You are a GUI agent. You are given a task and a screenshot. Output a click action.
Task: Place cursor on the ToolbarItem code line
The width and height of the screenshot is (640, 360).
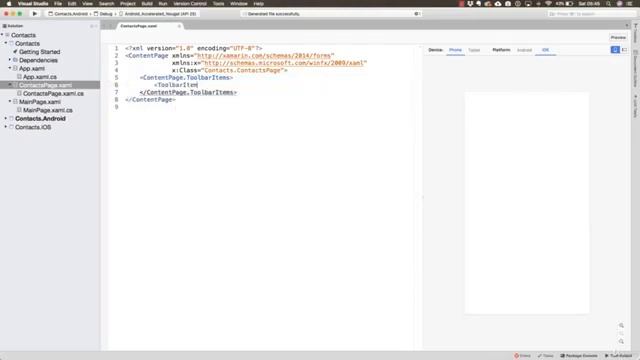click(176, 85)
